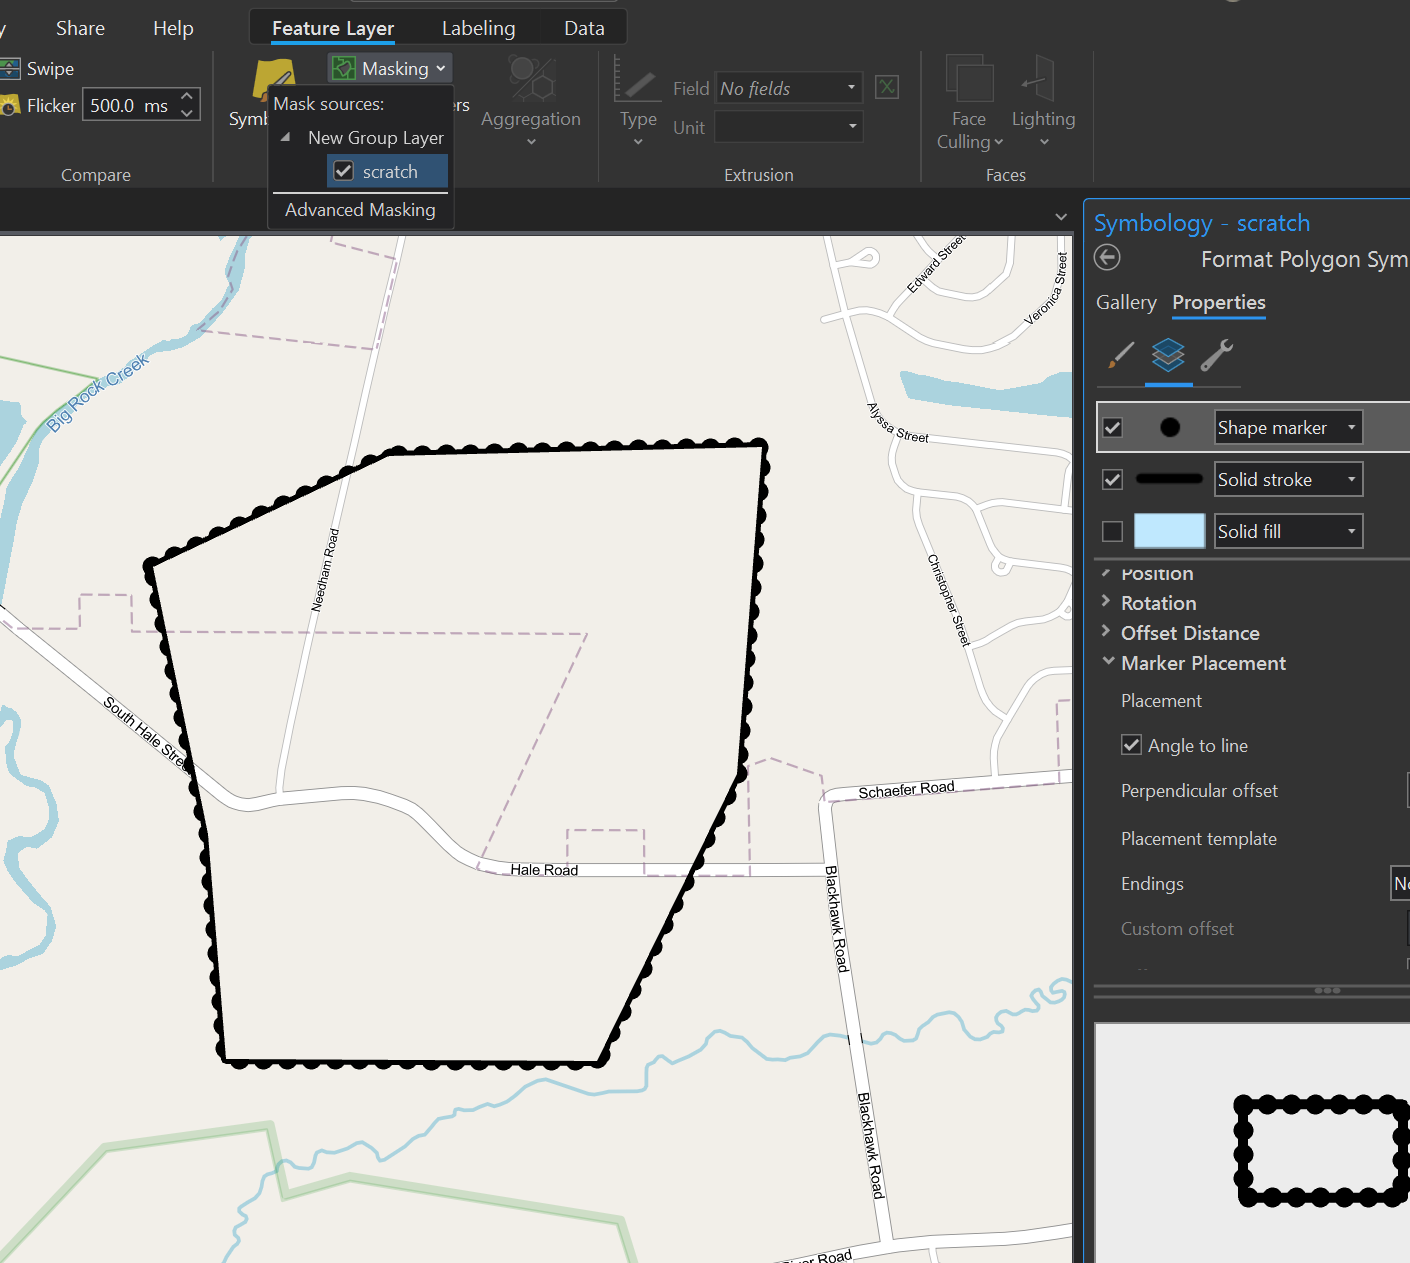This screenshot has height=1263, width=1410.
Task: Click the back arrow in Symbology panel
Action: 1106,258
